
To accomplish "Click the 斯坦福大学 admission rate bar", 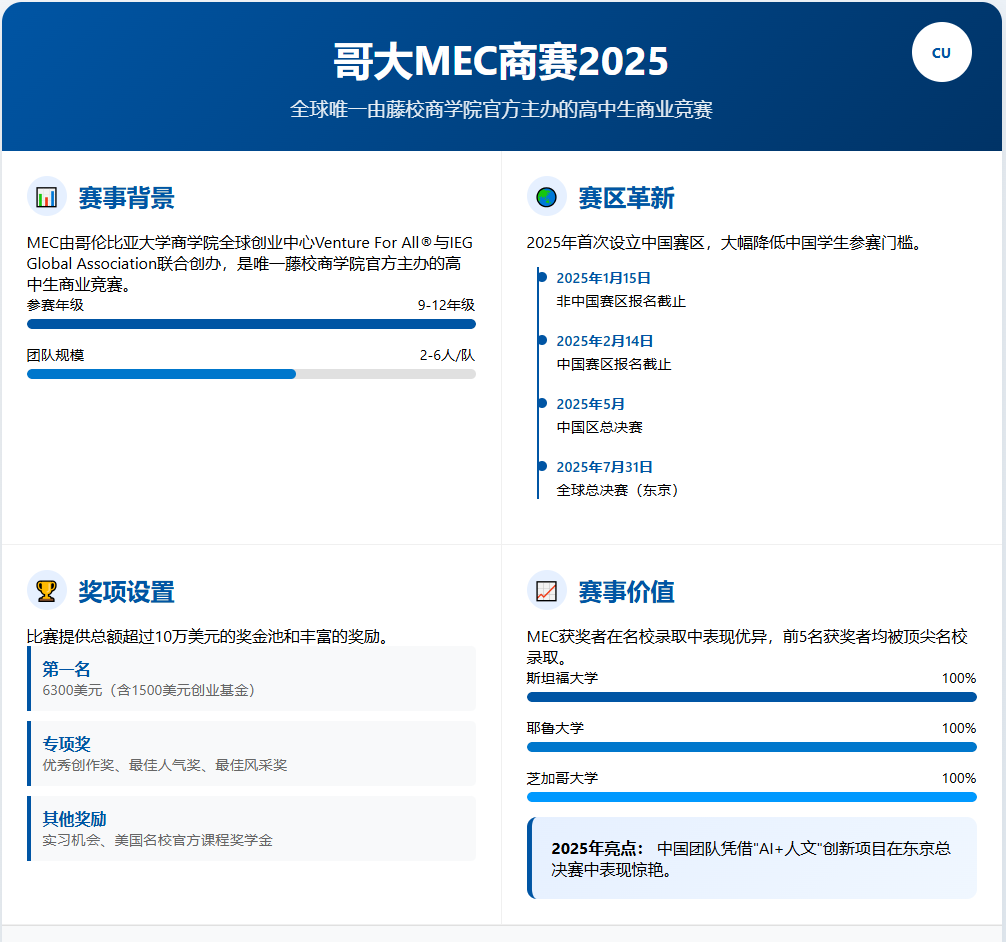I will coord(751,697).
